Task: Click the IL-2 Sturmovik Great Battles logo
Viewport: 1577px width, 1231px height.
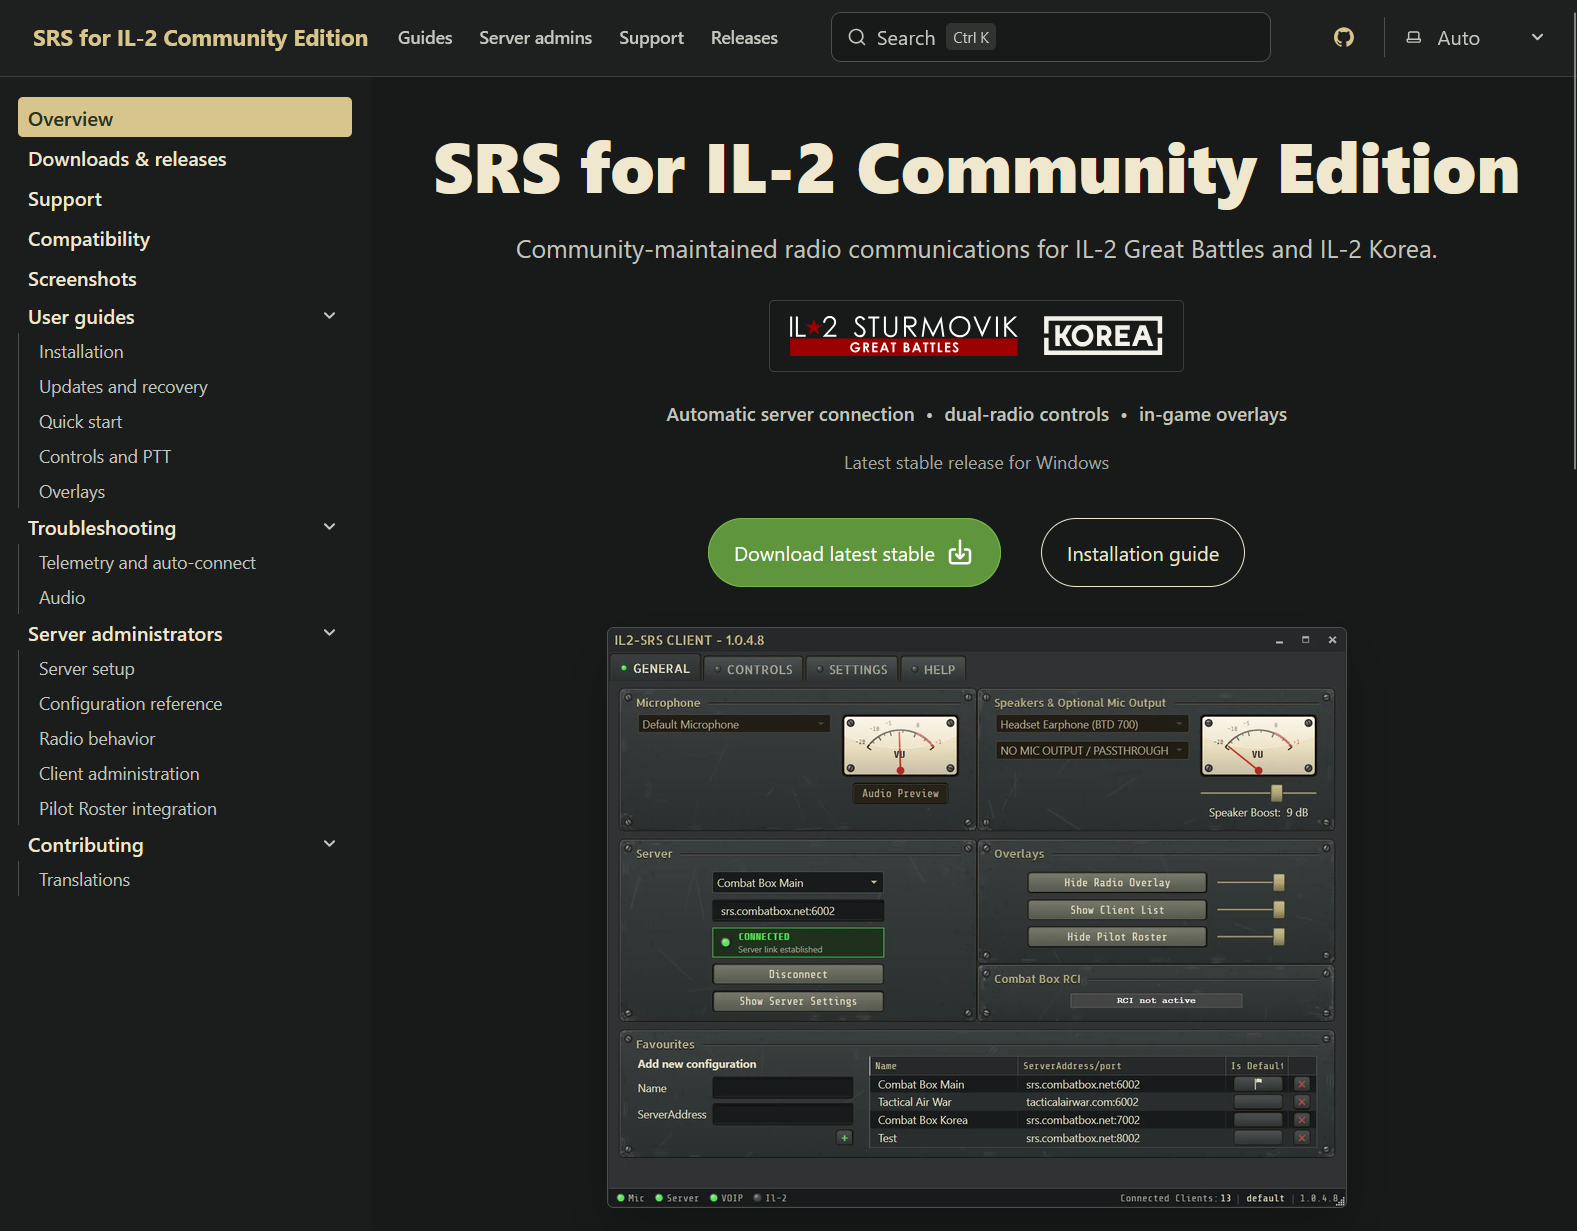Action: [903, 336]
